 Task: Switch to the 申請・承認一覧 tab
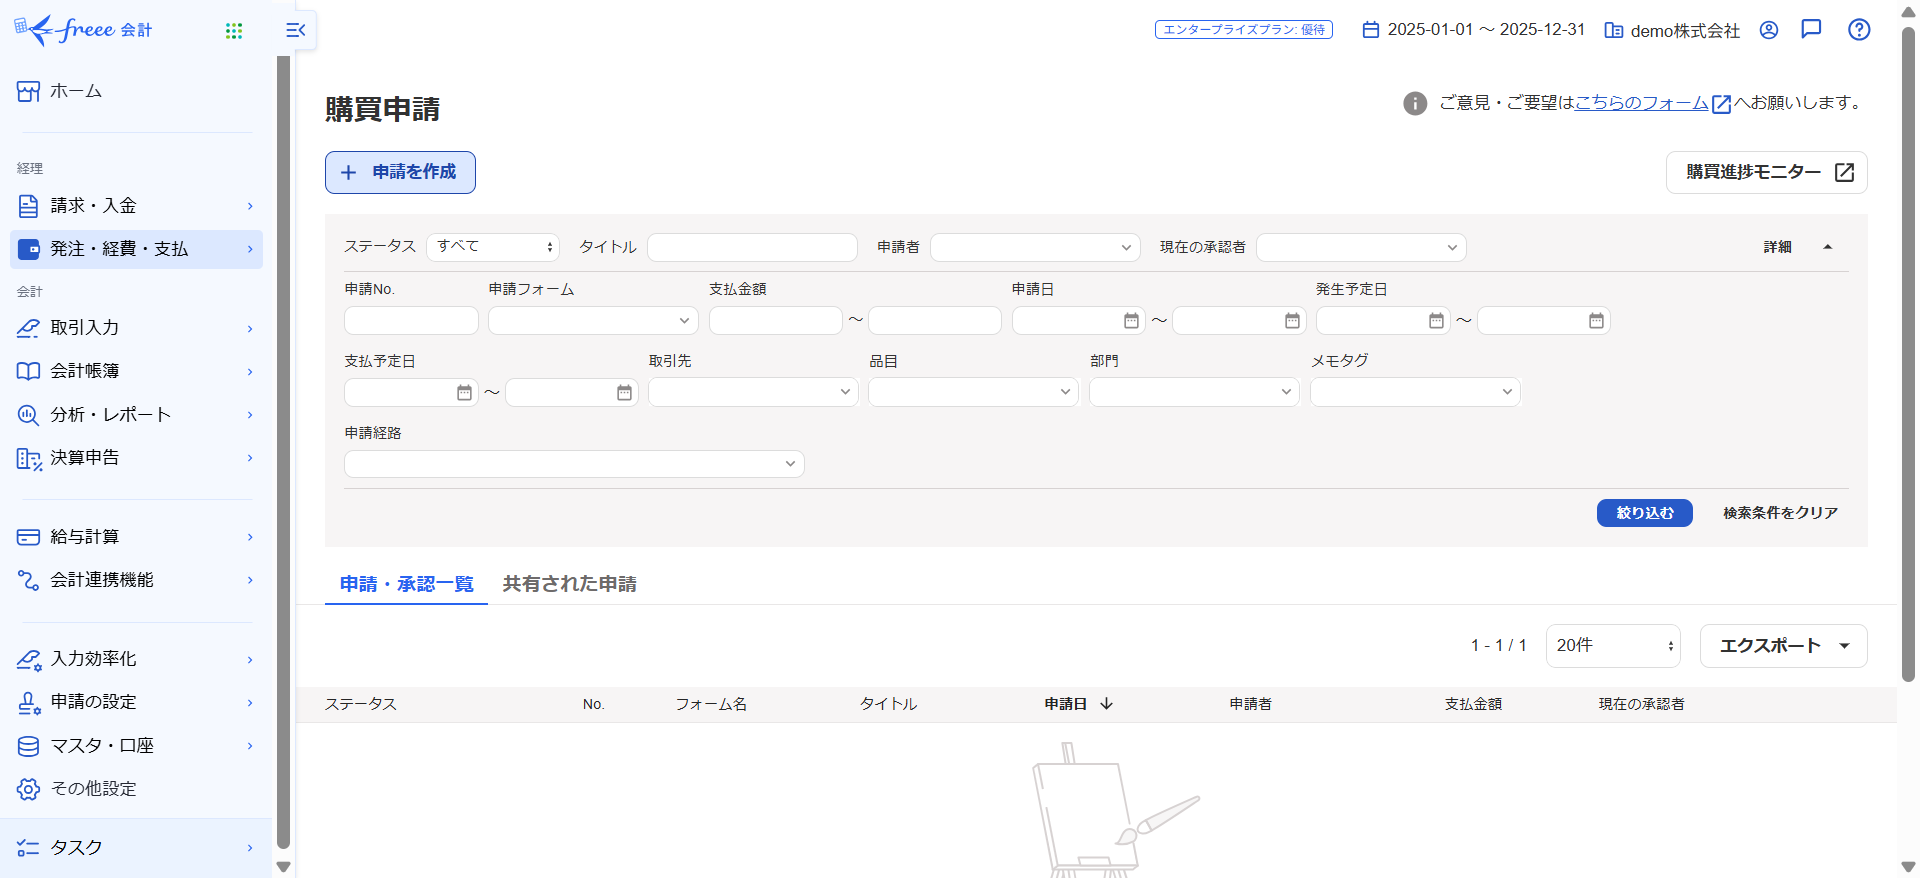pos(406,584)
